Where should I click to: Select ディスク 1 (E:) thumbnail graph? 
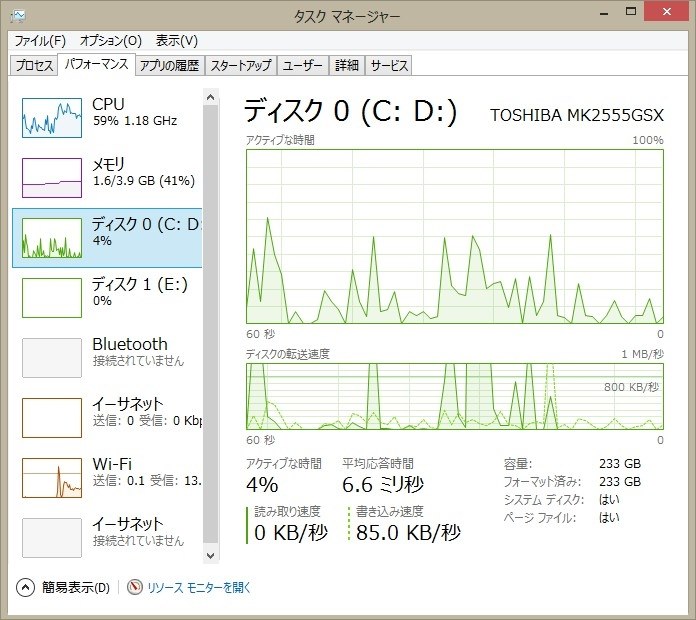[x=52, y=298]
